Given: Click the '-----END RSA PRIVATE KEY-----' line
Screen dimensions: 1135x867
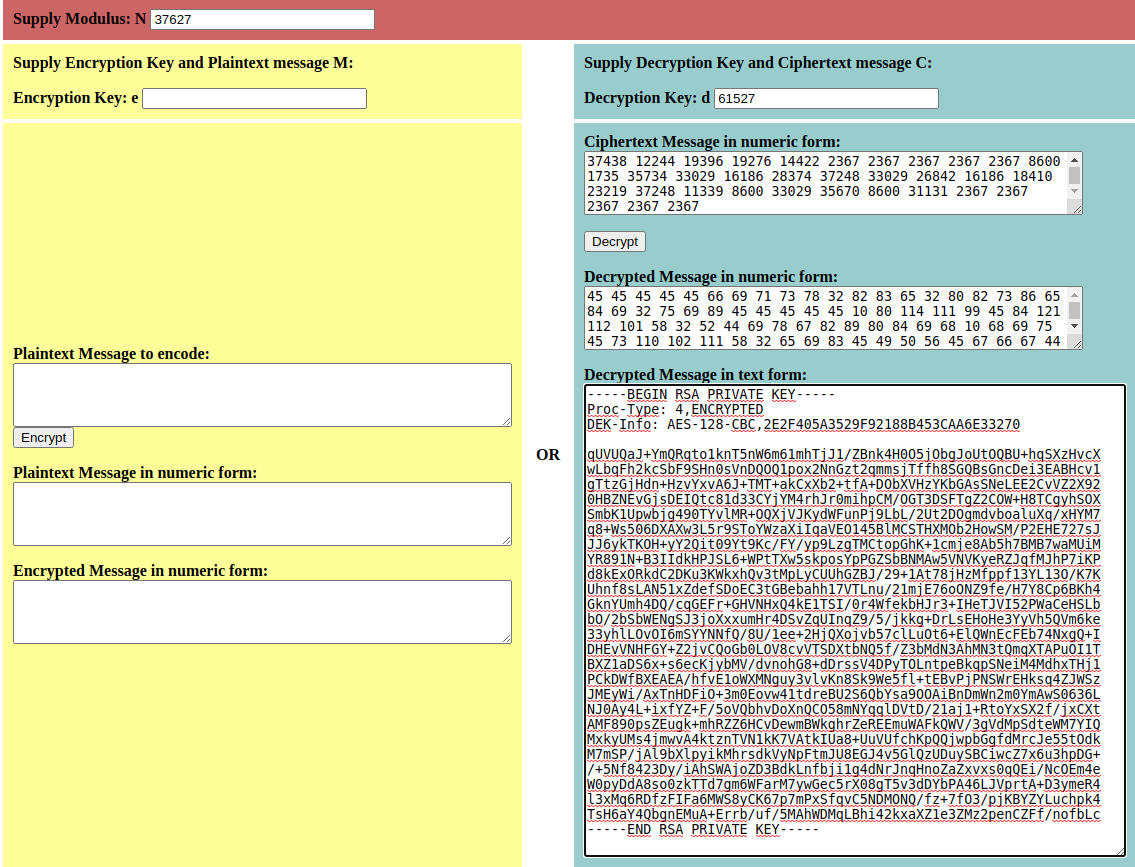Looking at the screenshot, I should [x=703, y=829].
